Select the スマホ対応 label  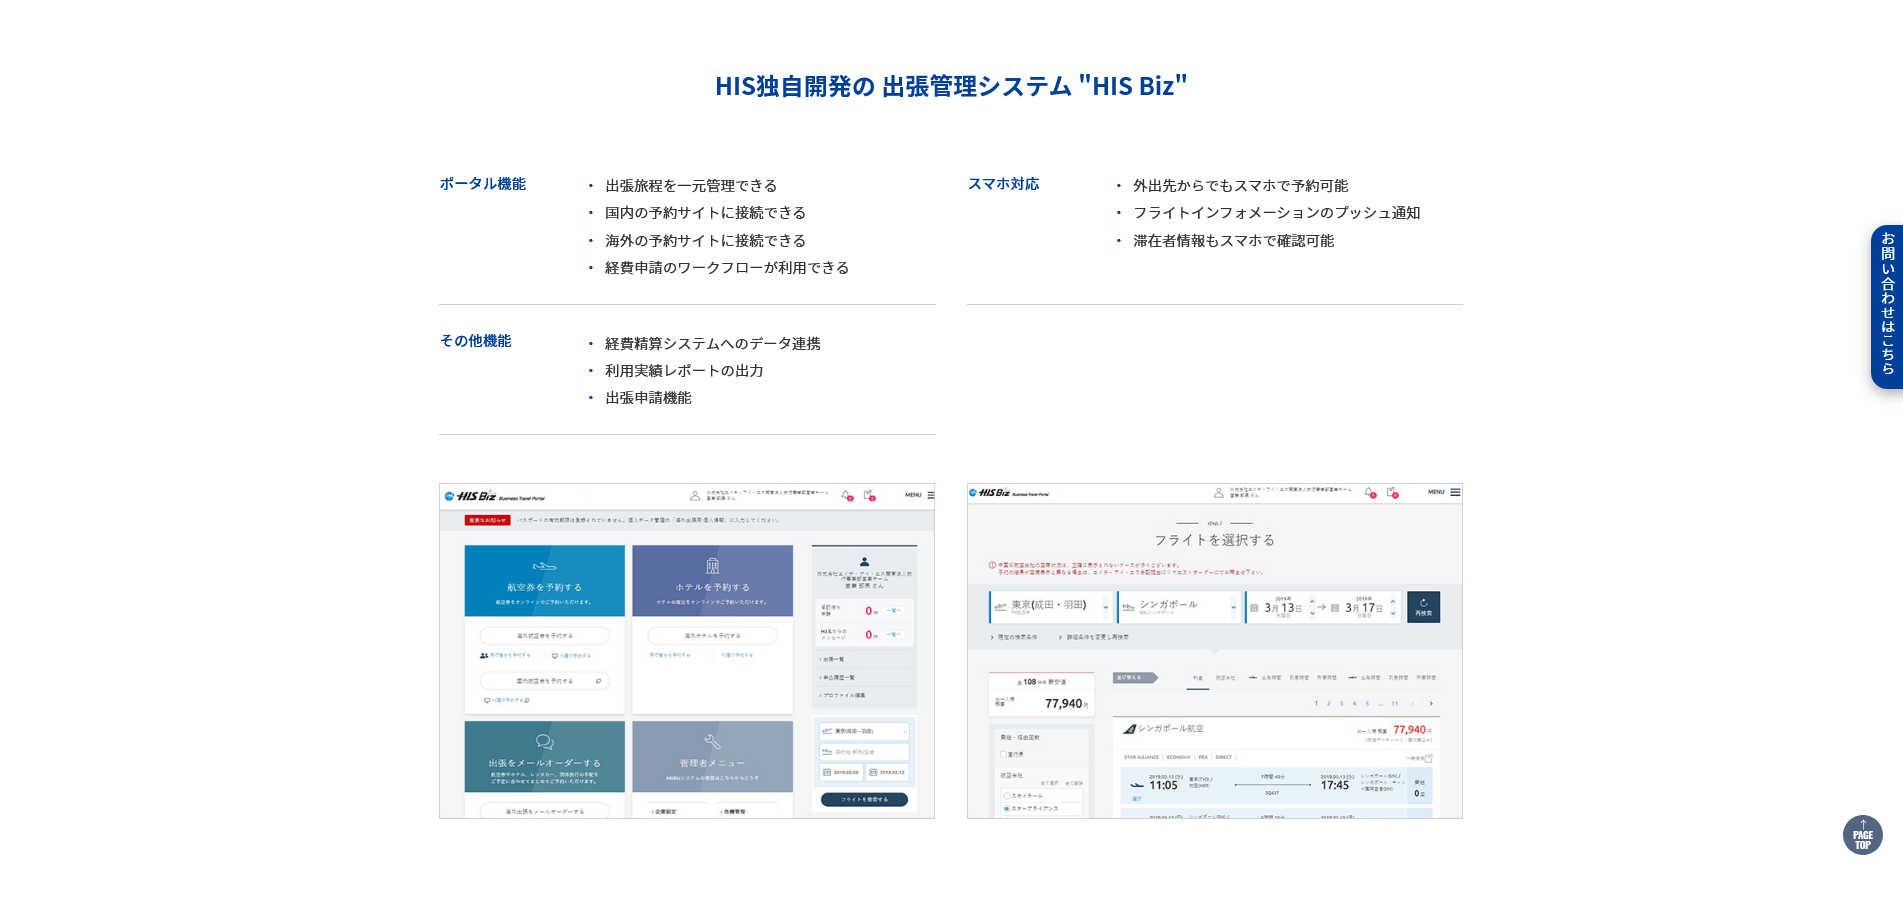(1003, 184)
